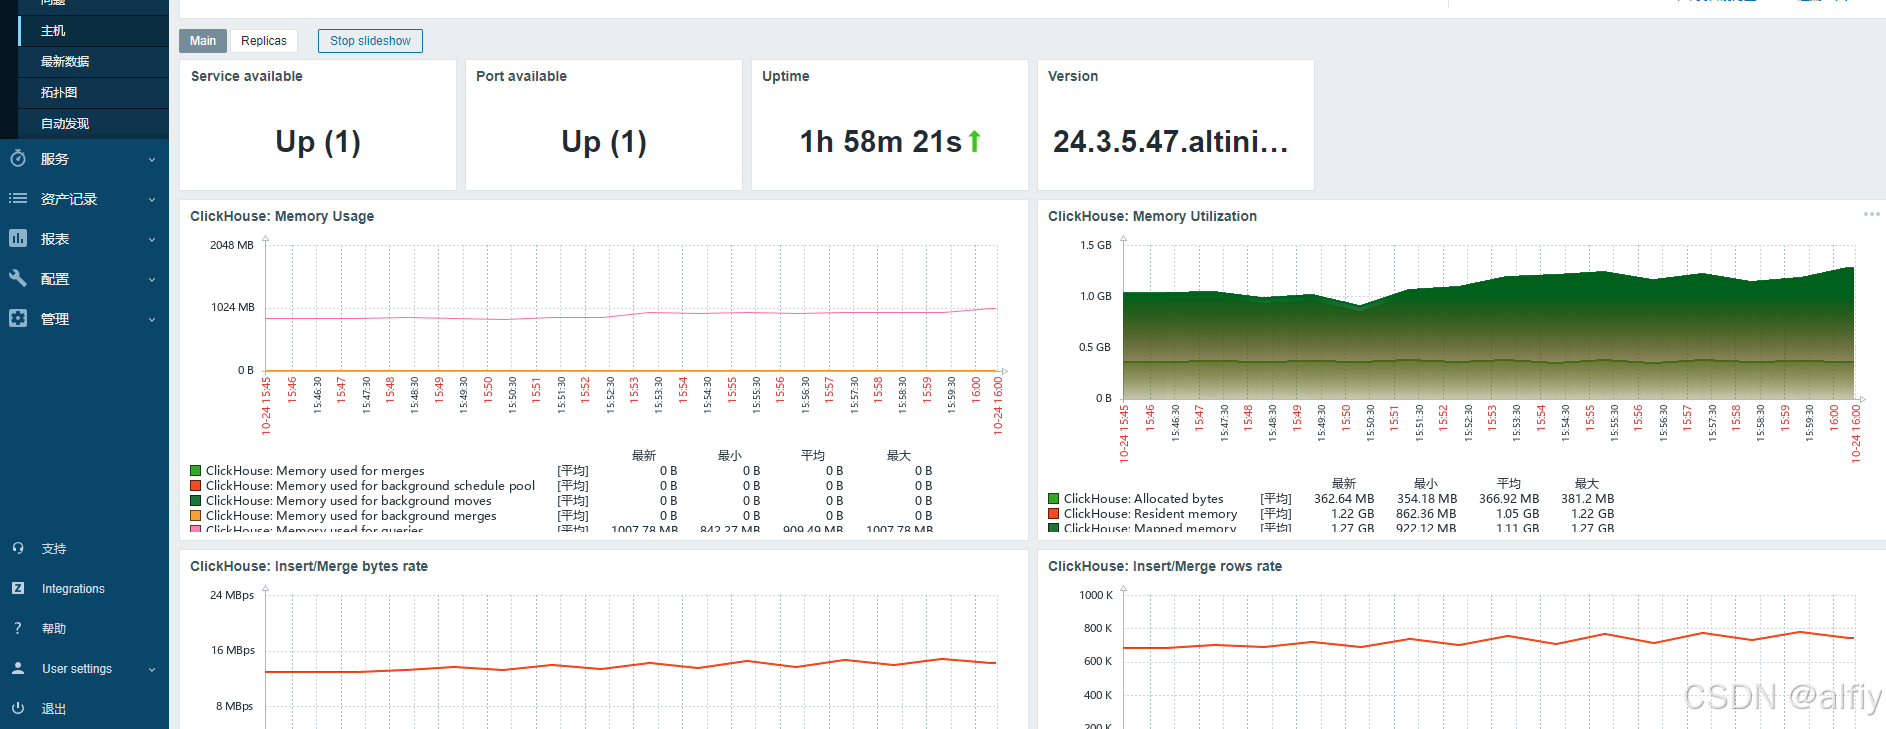The image size is (1886, 729).
Task: Click the ClickHouse: Memory Usage widget title
Action: 282,216
